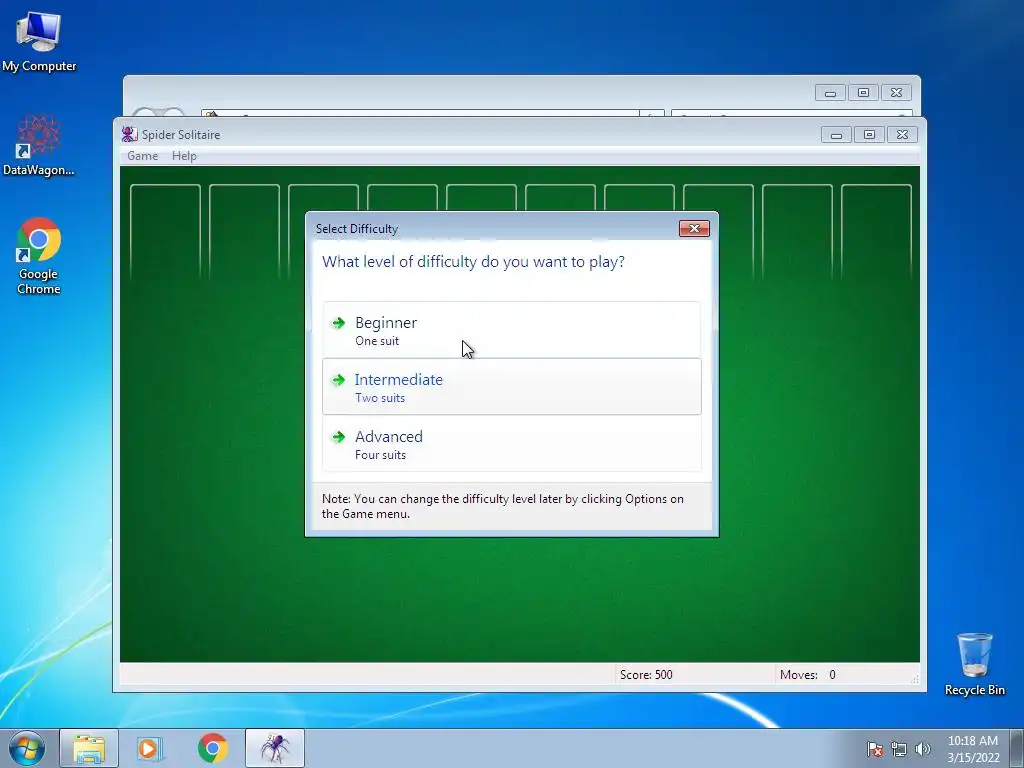
Task: Click the Score: 500 status text
Action: coord(646,675)
